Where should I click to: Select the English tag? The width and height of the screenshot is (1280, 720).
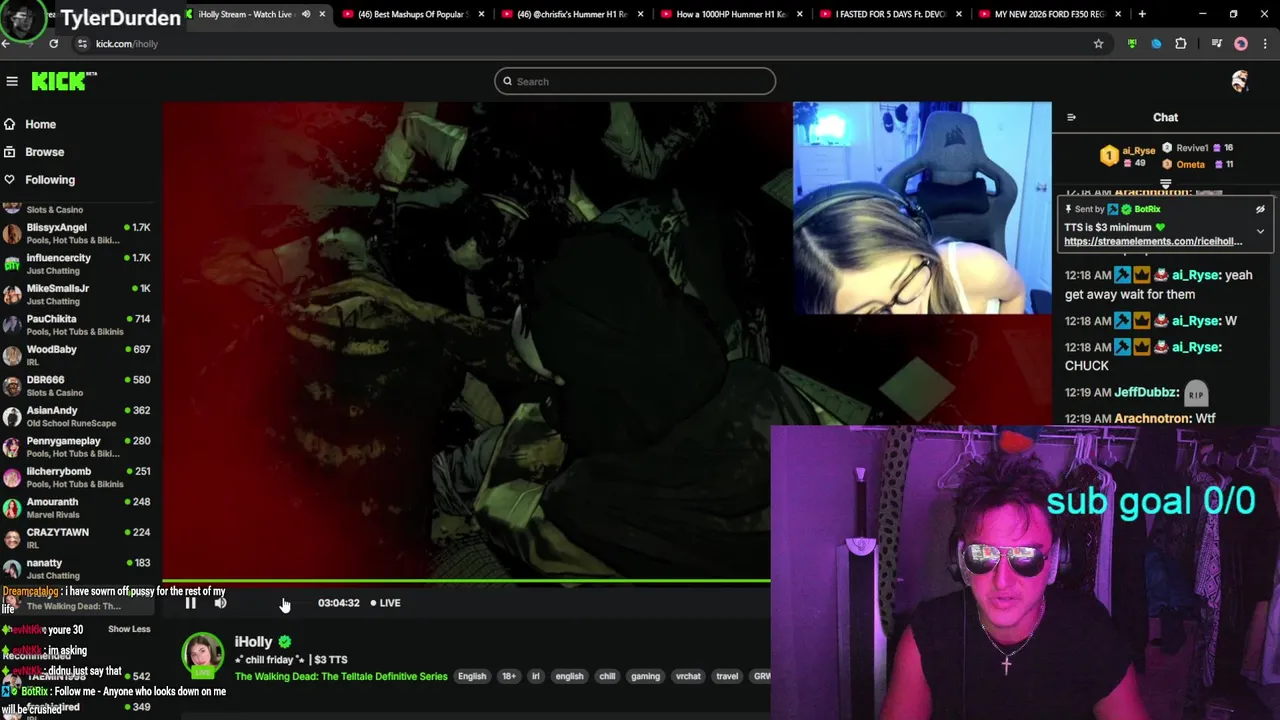pyautogui.click(x=472, y=677)
